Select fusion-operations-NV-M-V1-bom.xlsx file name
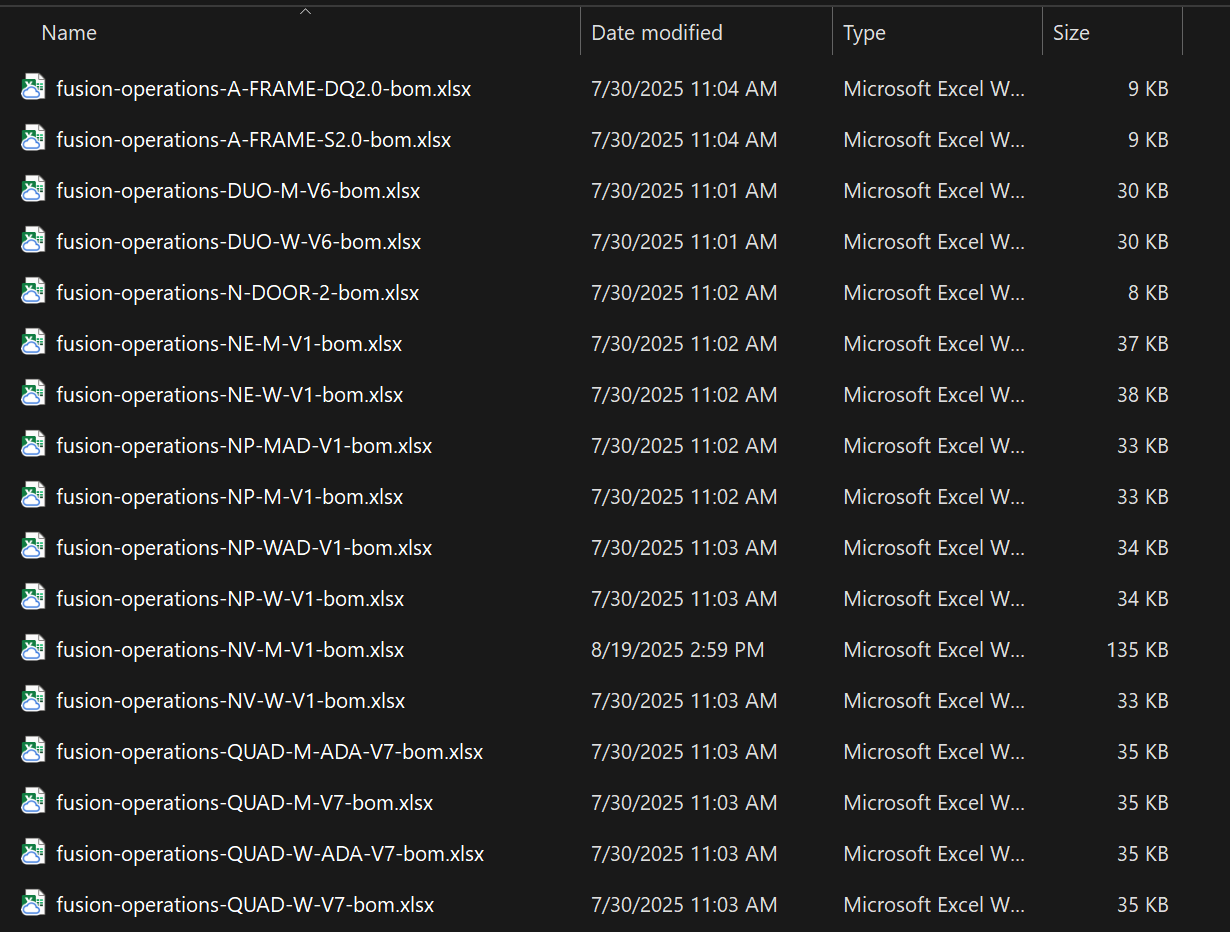This screenshot has width=1230, height=932. tap(230, 649)
